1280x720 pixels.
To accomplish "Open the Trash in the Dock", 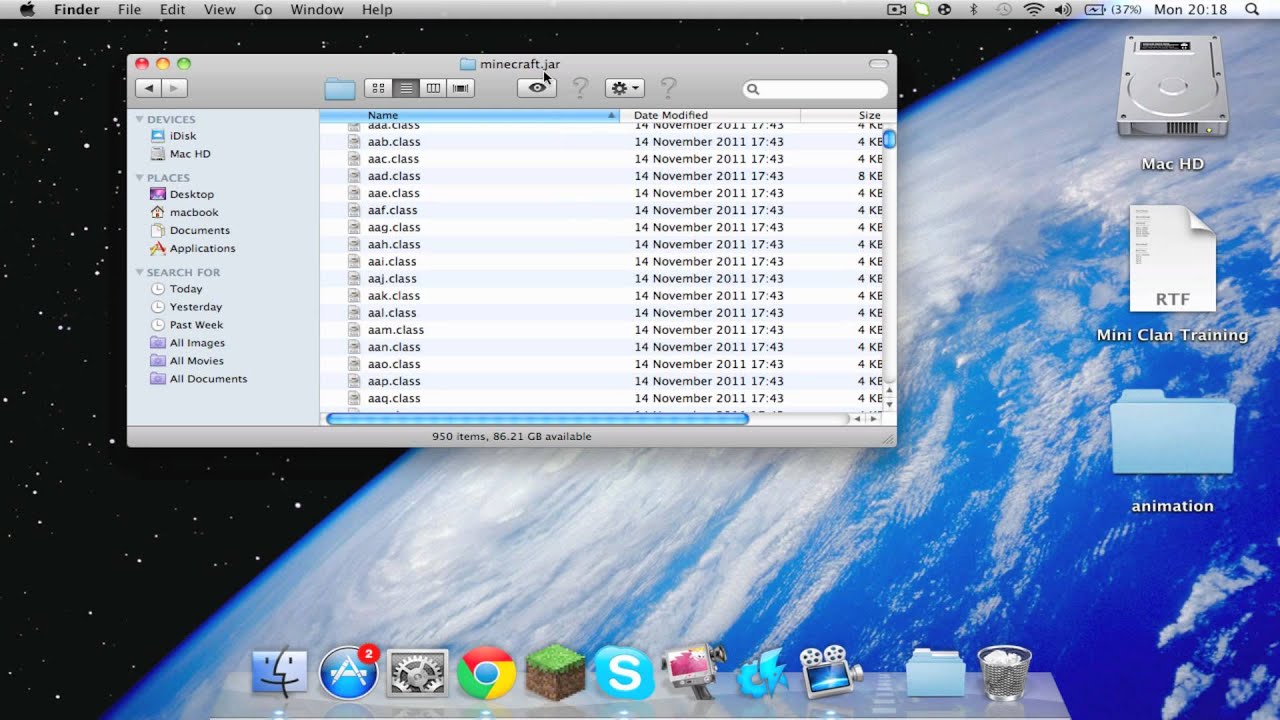I will click(1004, 672).
